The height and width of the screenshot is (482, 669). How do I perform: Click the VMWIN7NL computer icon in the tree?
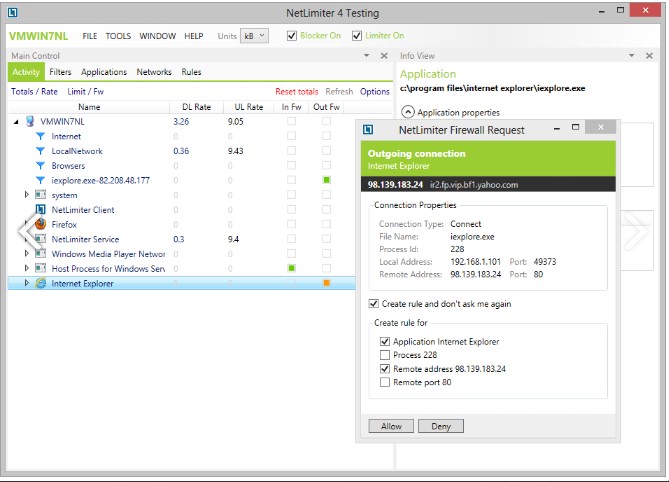[30, 122]
